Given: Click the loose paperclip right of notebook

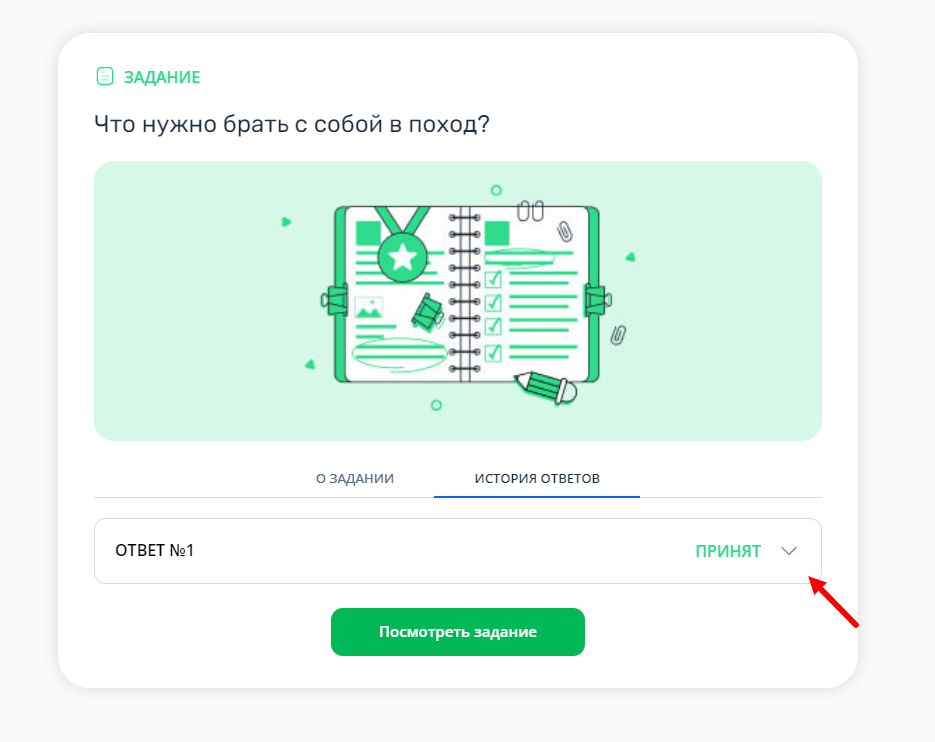Looking at the screenshot, I should (618, 335).
